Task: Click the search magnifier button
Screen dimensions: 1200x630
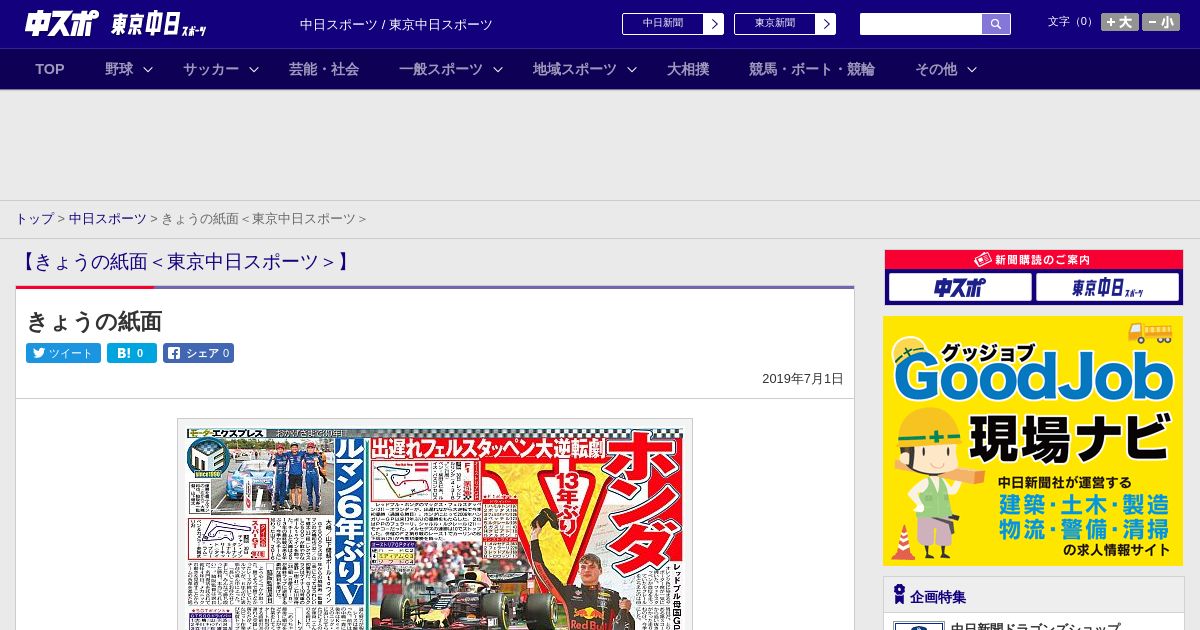Action: pos(996,24)
